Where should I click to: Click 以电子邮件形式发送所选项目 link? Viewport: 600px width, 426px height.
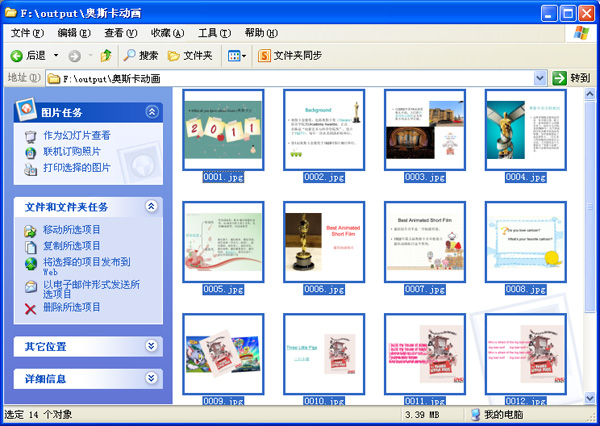click(x=91, y=289)
